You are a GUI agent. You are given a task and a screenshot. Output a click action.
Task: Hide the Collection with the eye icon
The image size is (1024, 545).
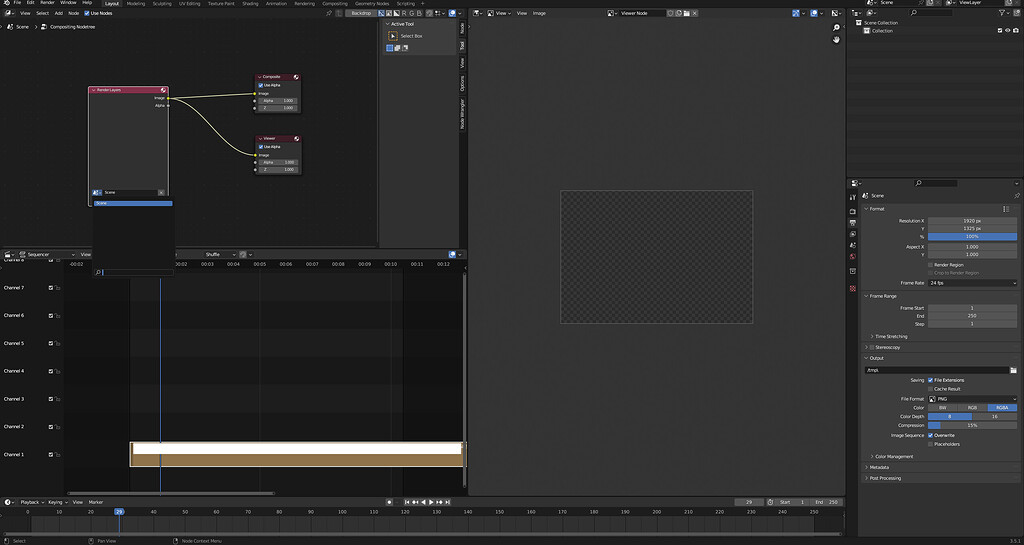coord(1008,31)
